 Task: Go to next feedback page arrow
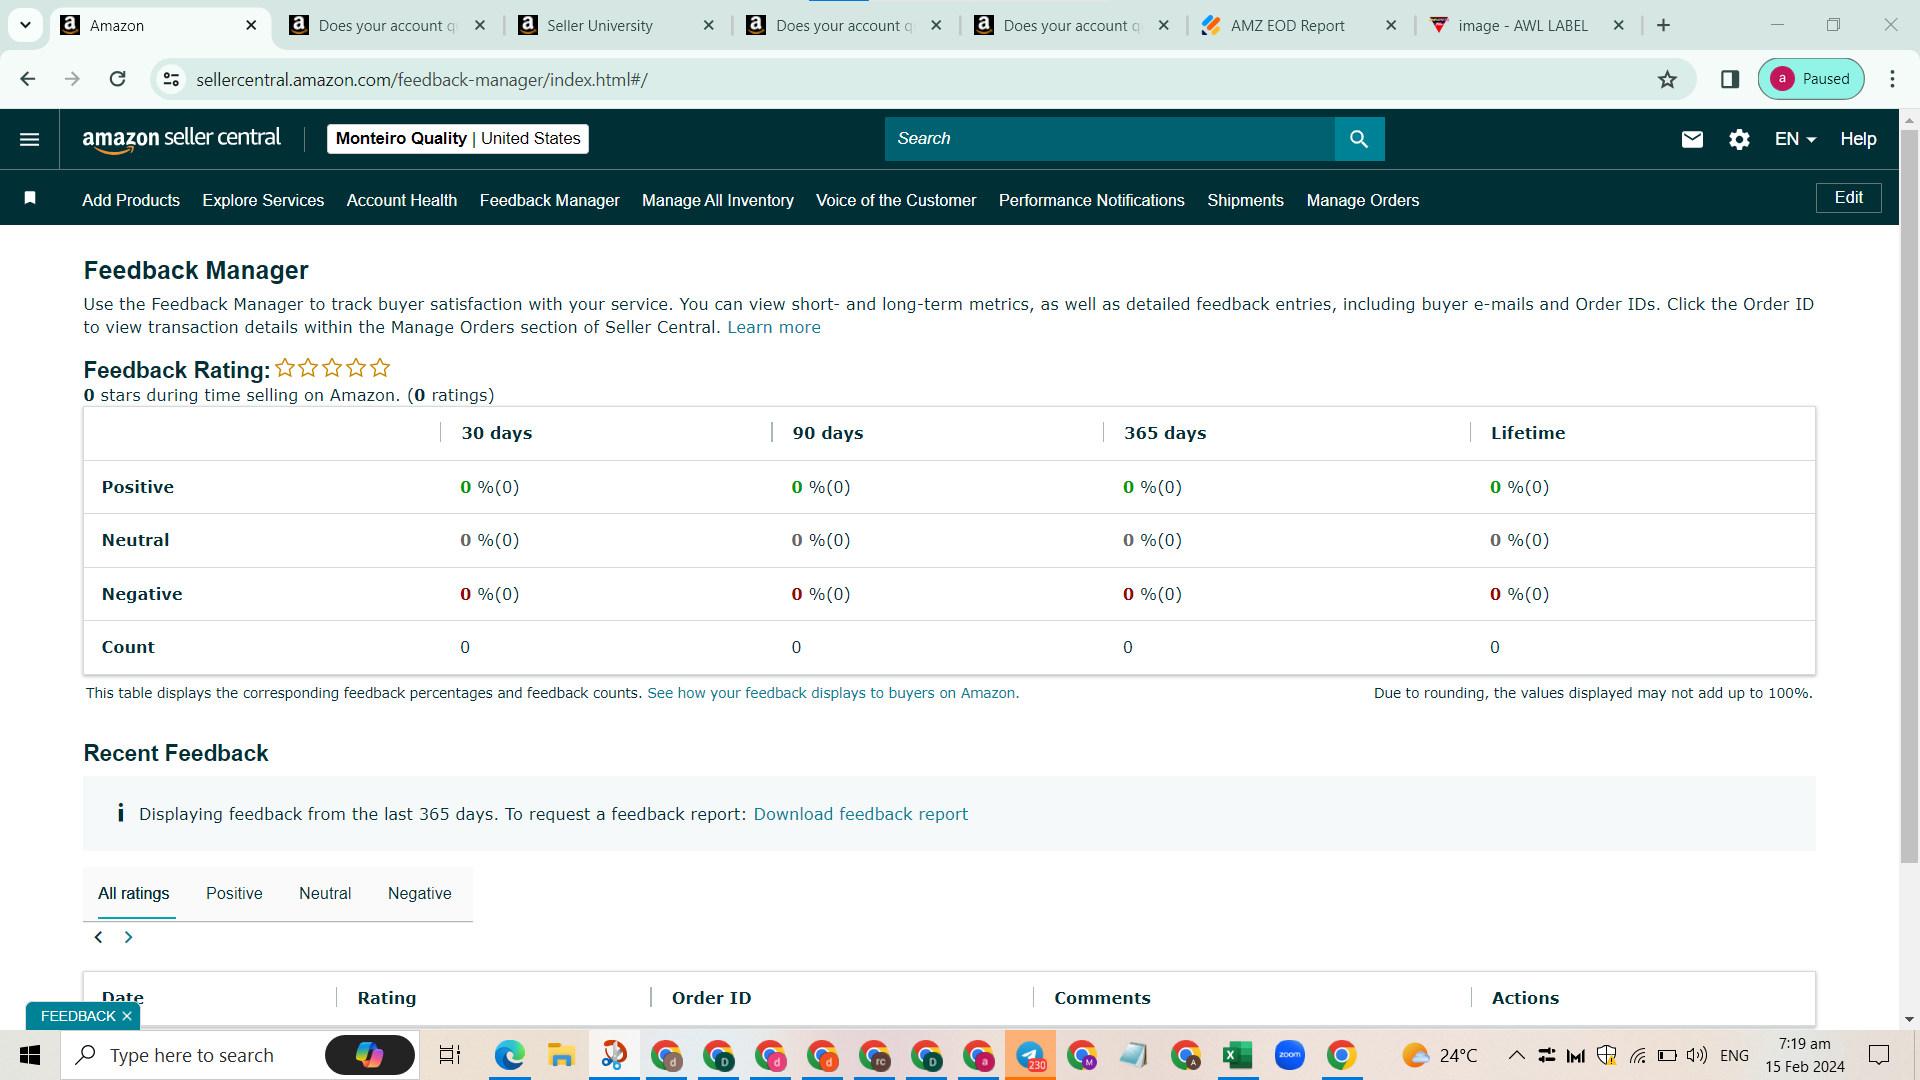pyautogui.click(x=128, y=937)
